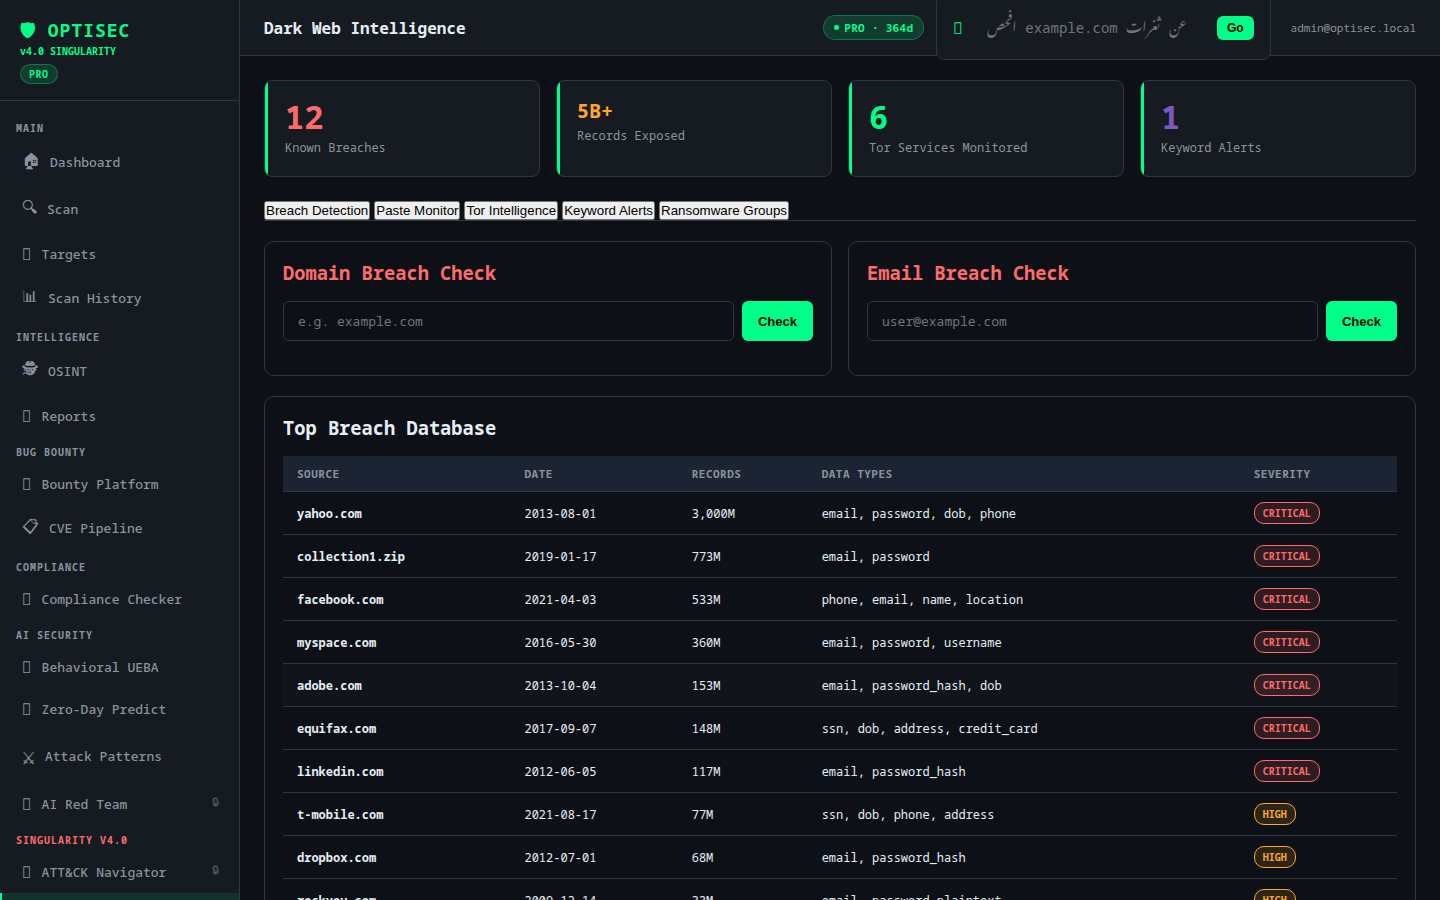Image resolution: width=1440 pixels, height=900 pixels.
Task: Switch to the Breach Detection tab
Action: pyautogui.click(x=317, y=210)
